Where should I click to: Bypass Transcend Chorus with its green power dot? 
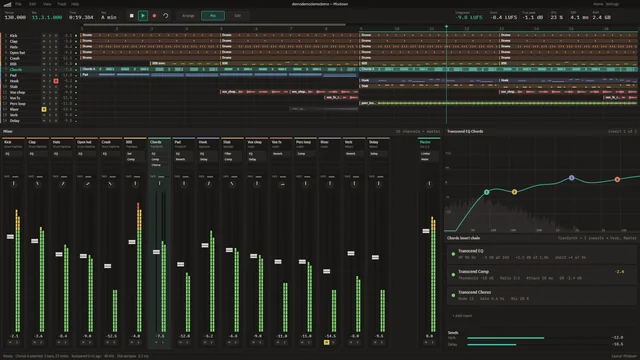point(453,295)
